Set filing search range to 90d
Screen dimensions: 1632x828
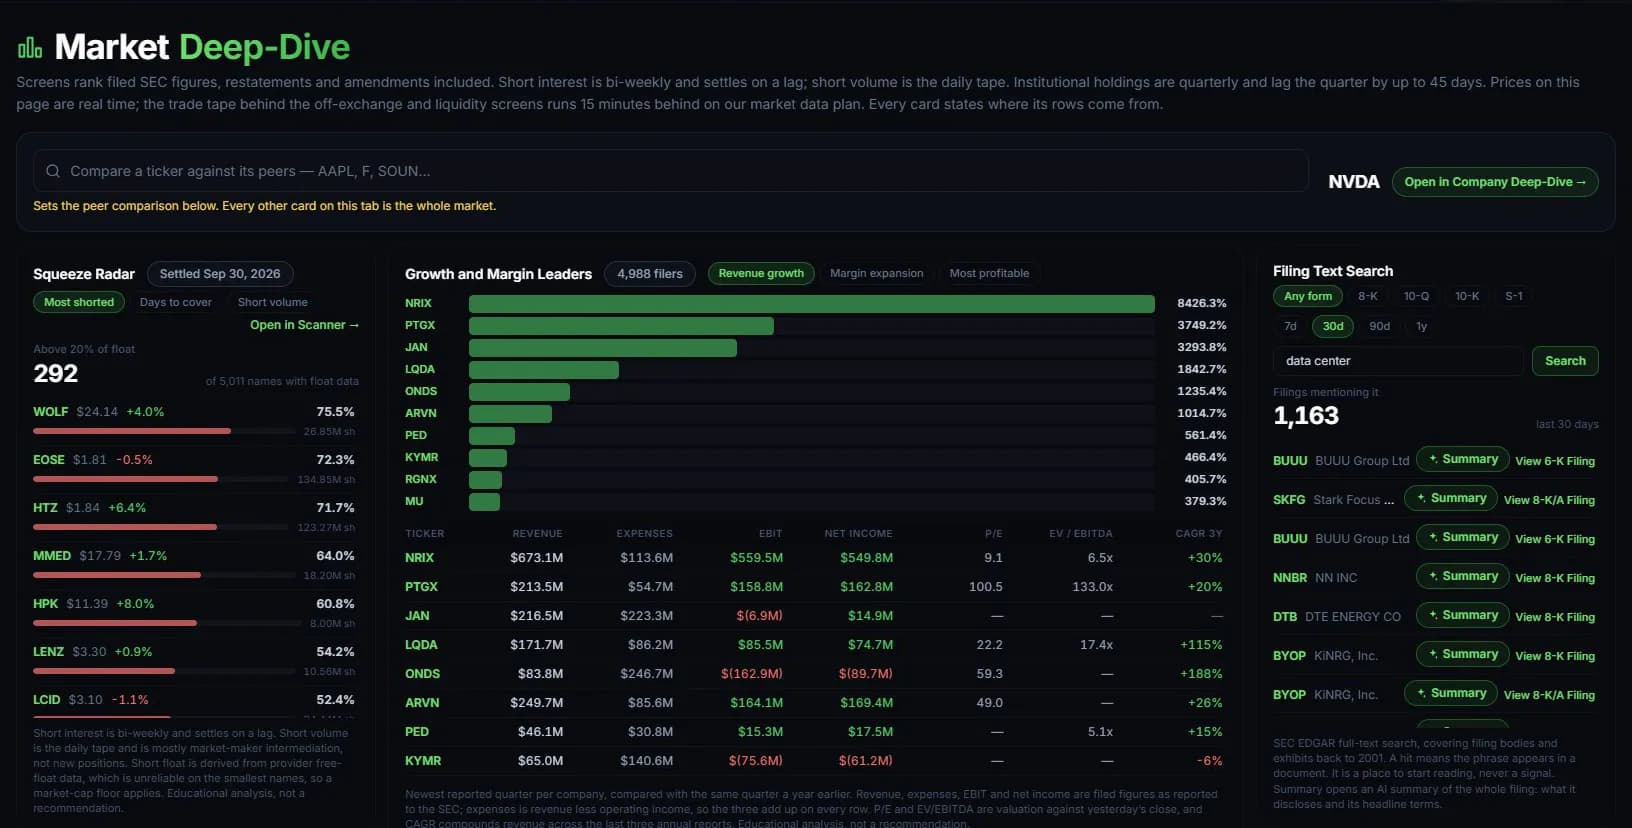[x=1380, y=326]
